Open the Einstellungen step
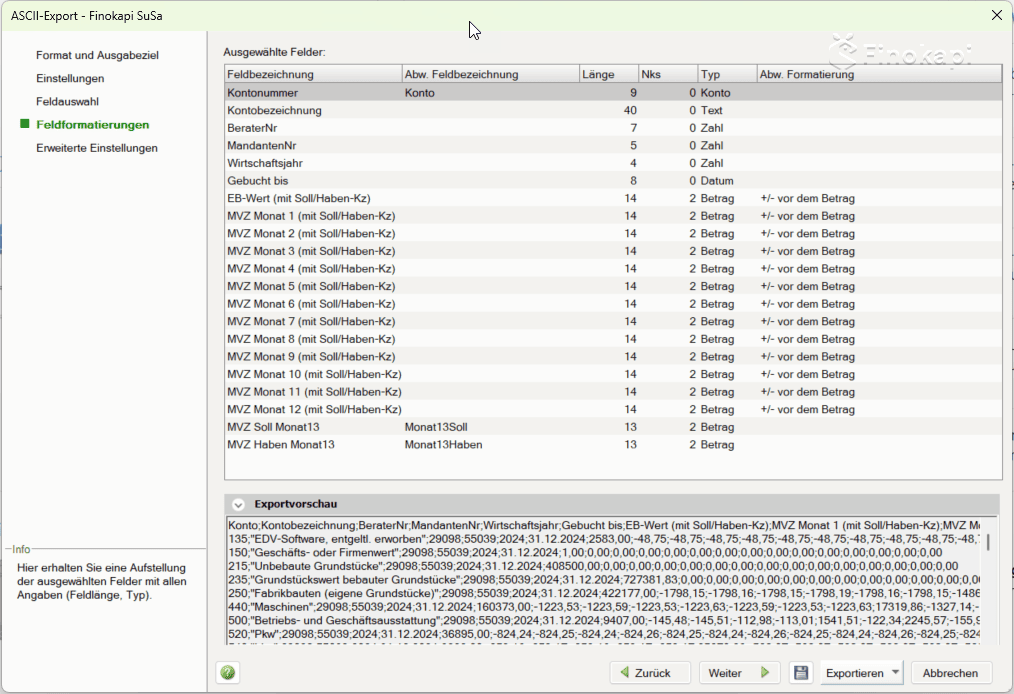This screenshot has height=694, width=1014. coord(70,79)
